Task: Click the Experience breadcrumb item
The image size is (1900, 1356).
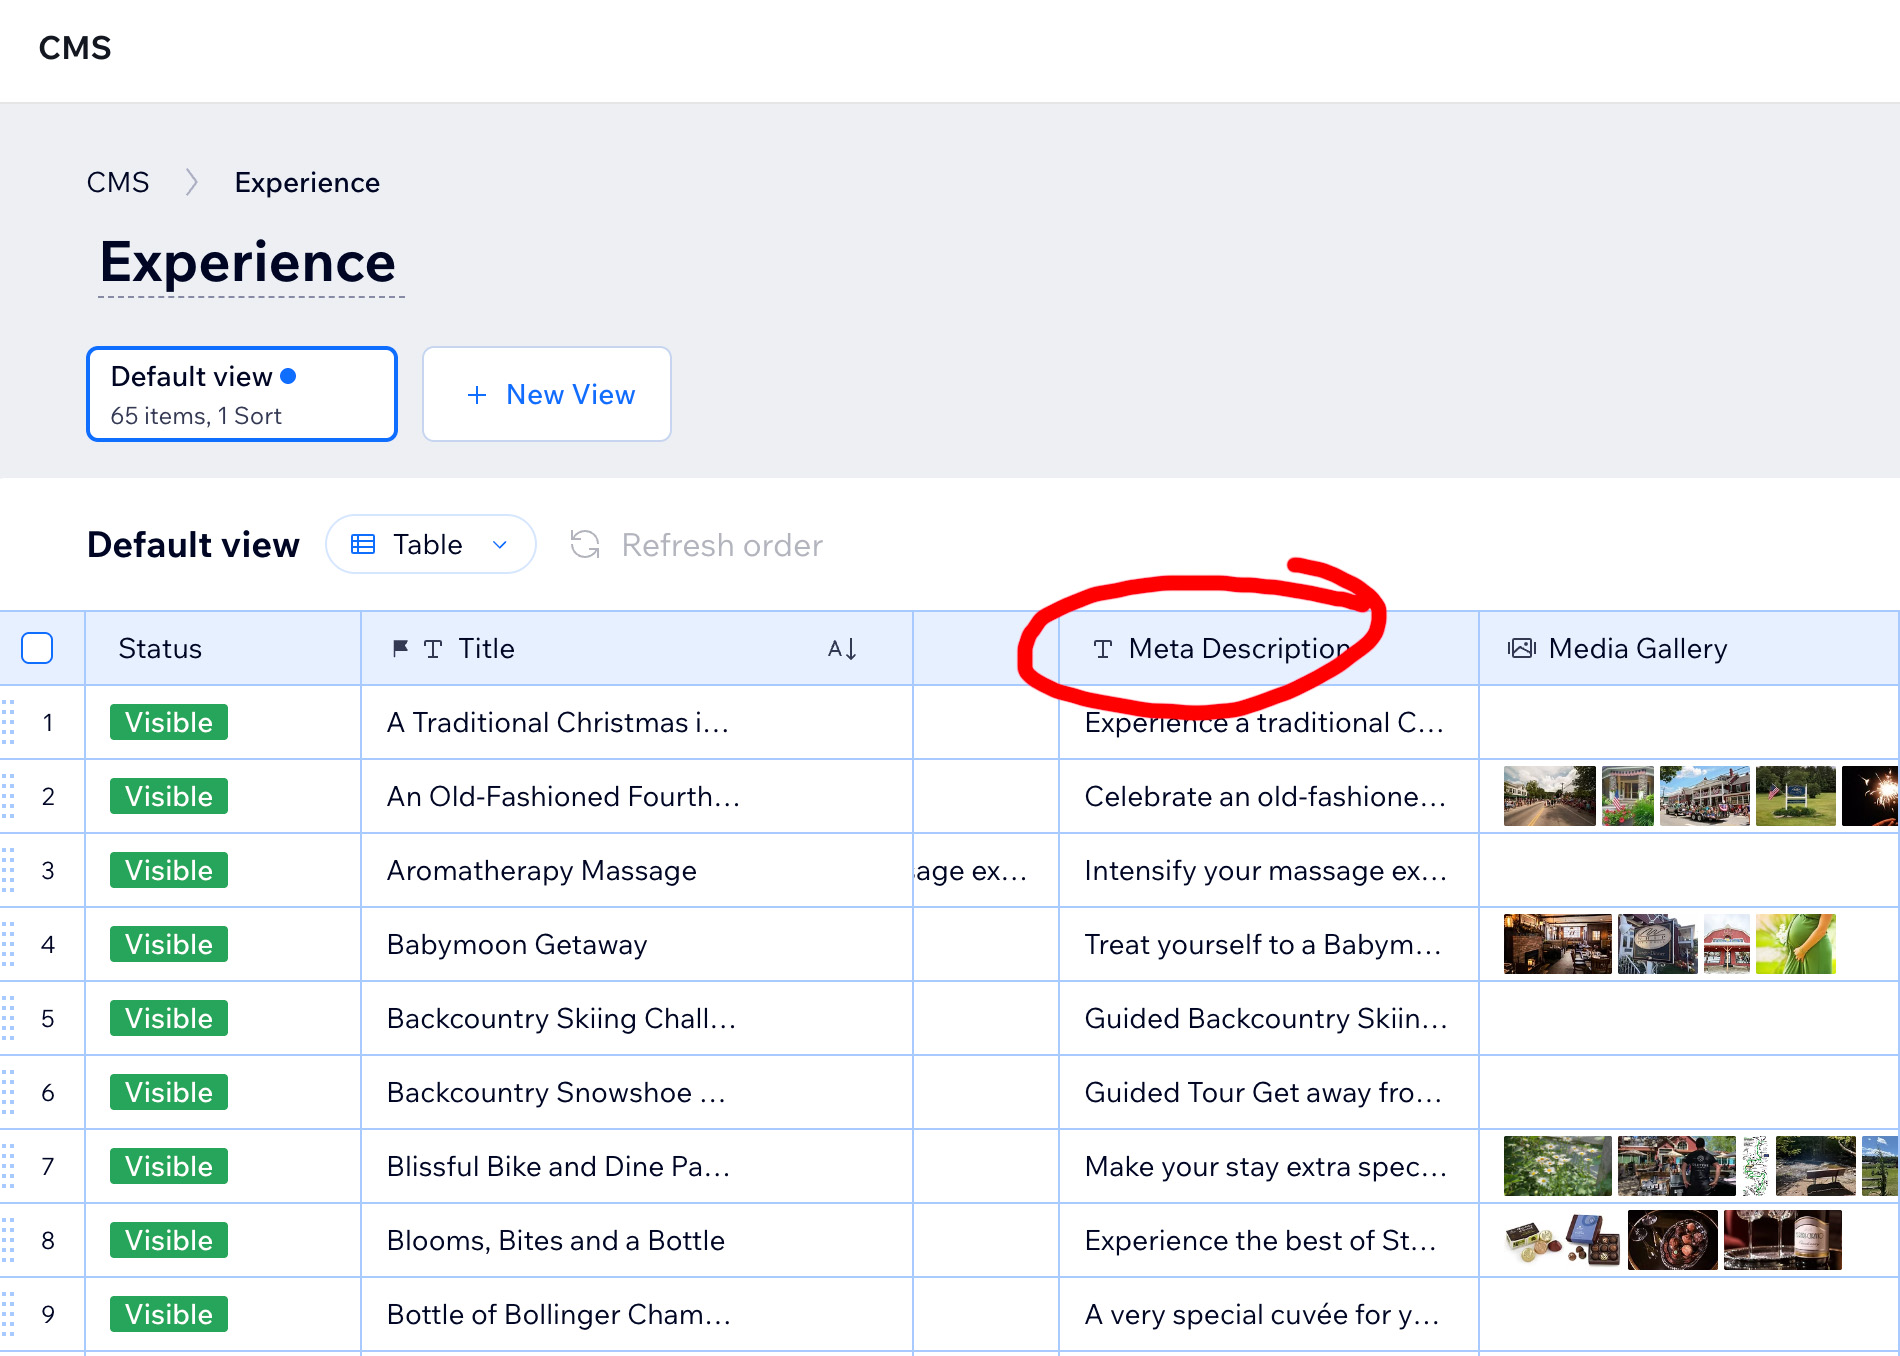Action: pyautogui.click(x=307, y=182)
